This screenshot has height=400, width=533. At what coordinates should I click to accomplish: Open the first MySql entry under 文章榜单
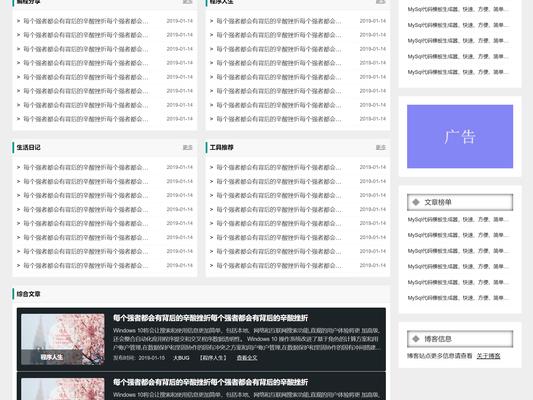[458, 220]
